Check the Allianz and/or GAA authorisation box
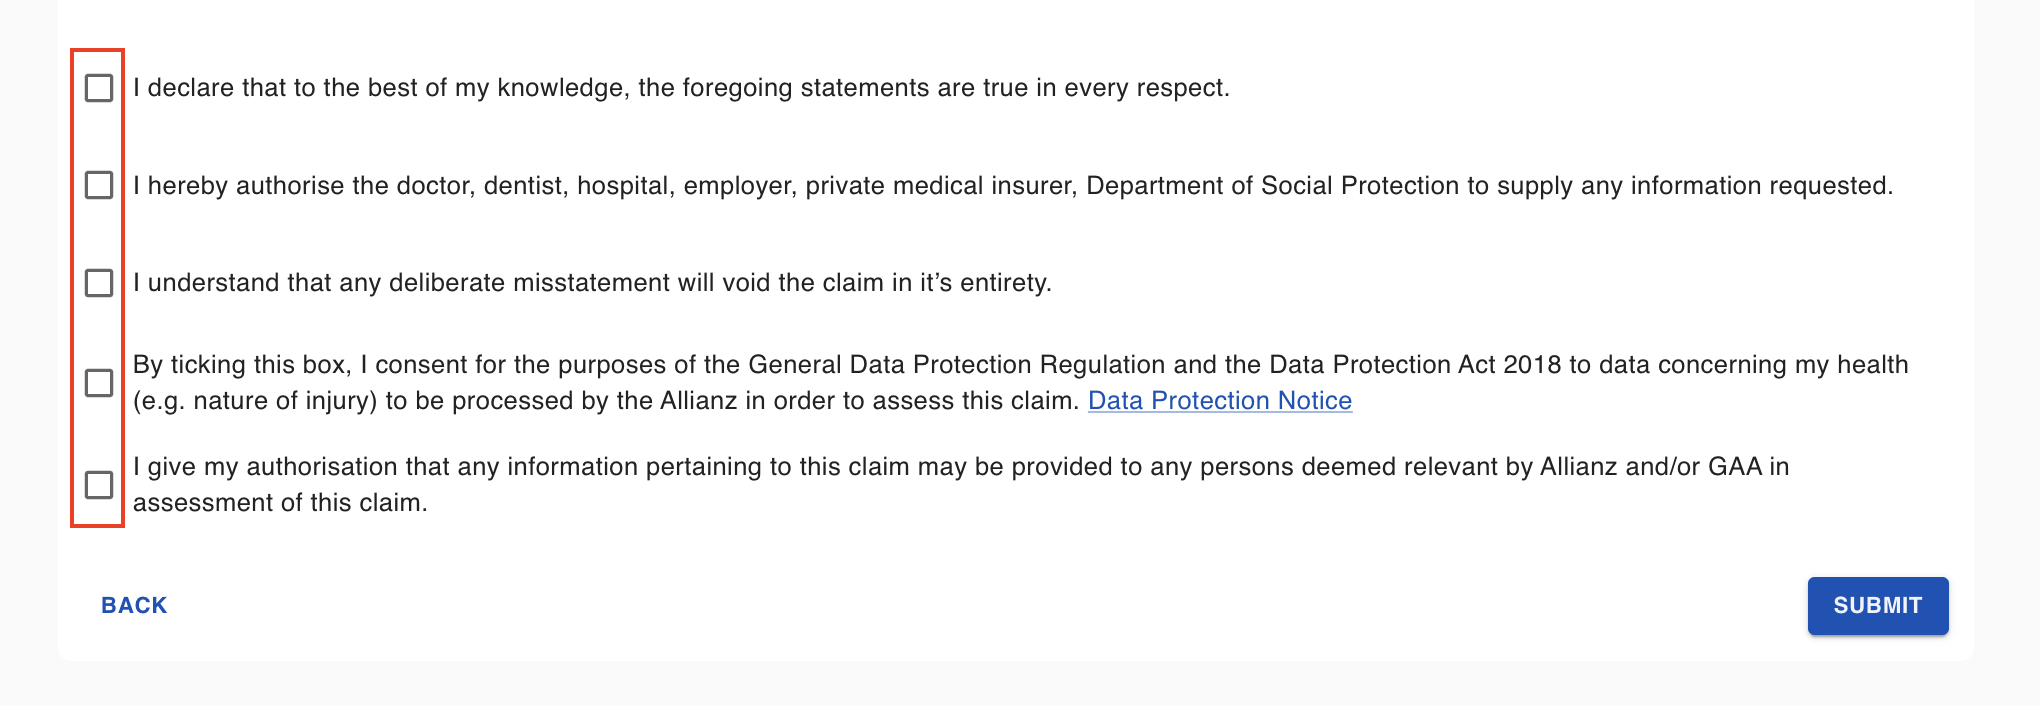 (99, 485)
